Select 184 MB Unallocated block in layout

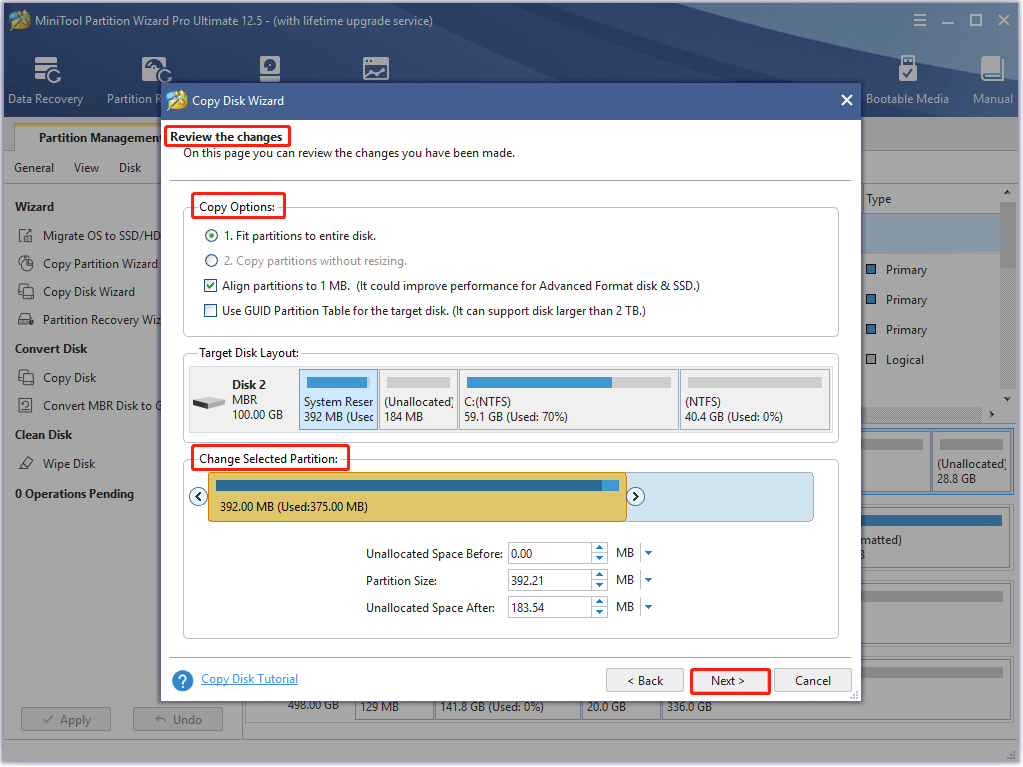[x=418, y=399]
